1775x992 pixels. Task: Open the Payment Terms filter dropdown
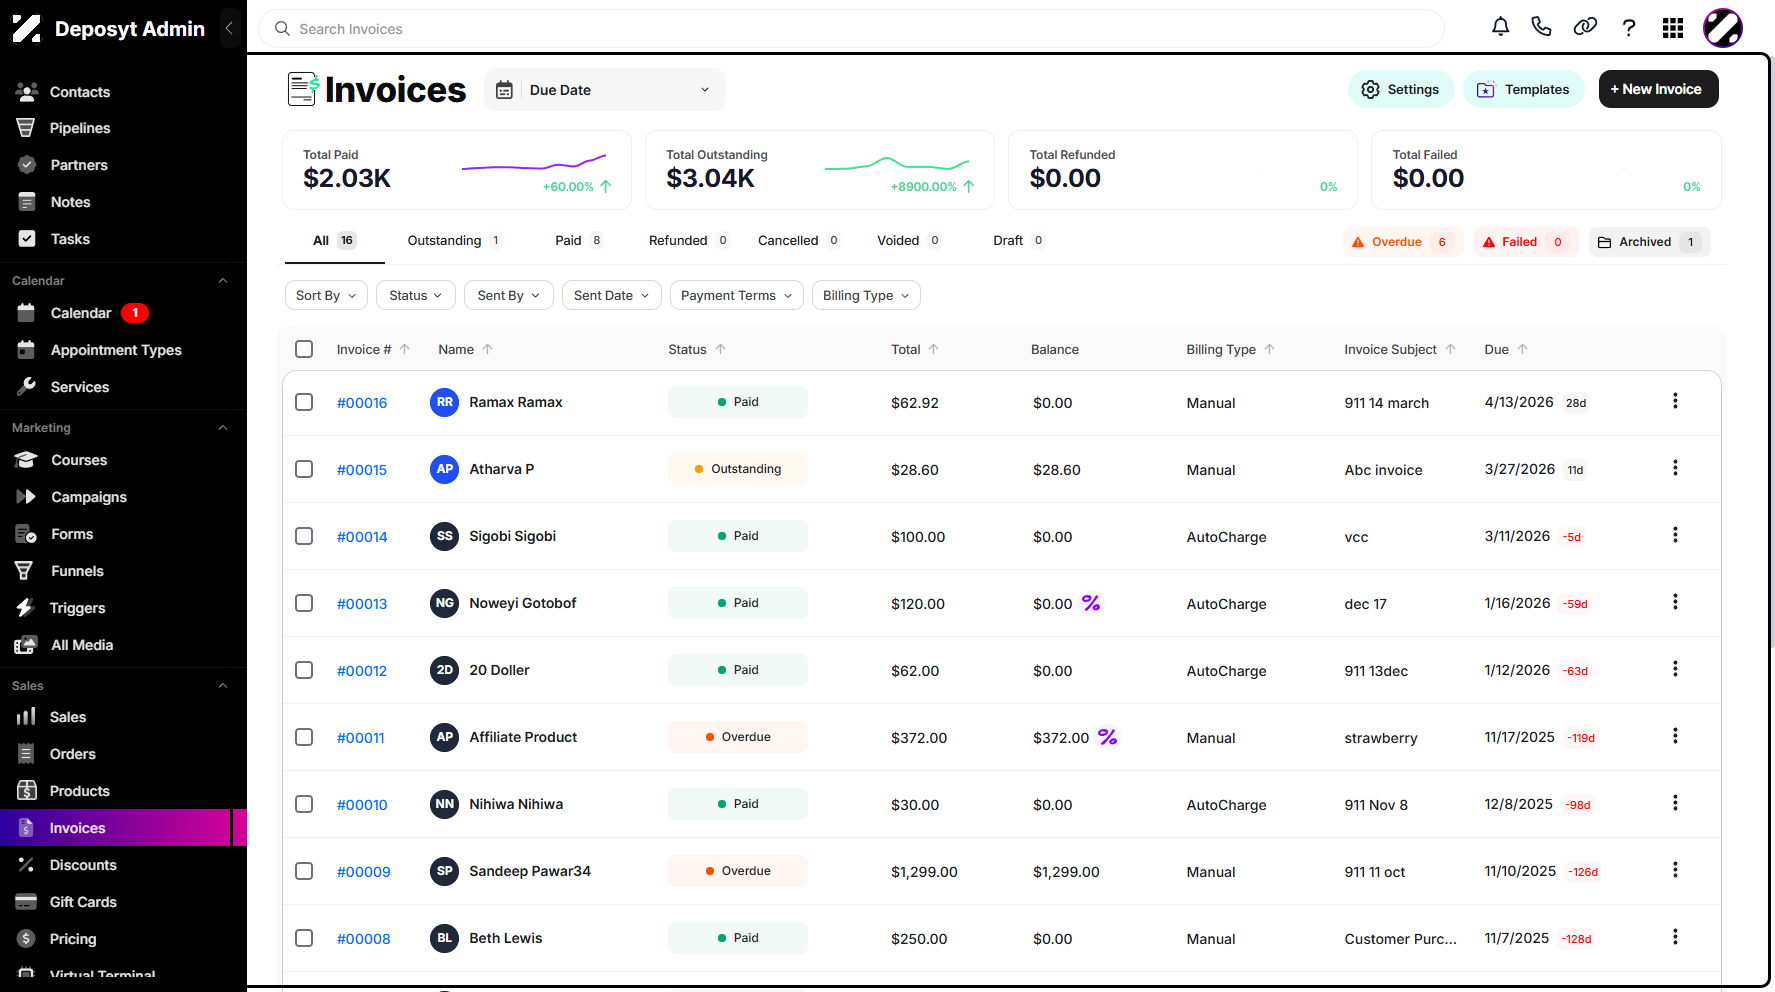pos(736,295)
